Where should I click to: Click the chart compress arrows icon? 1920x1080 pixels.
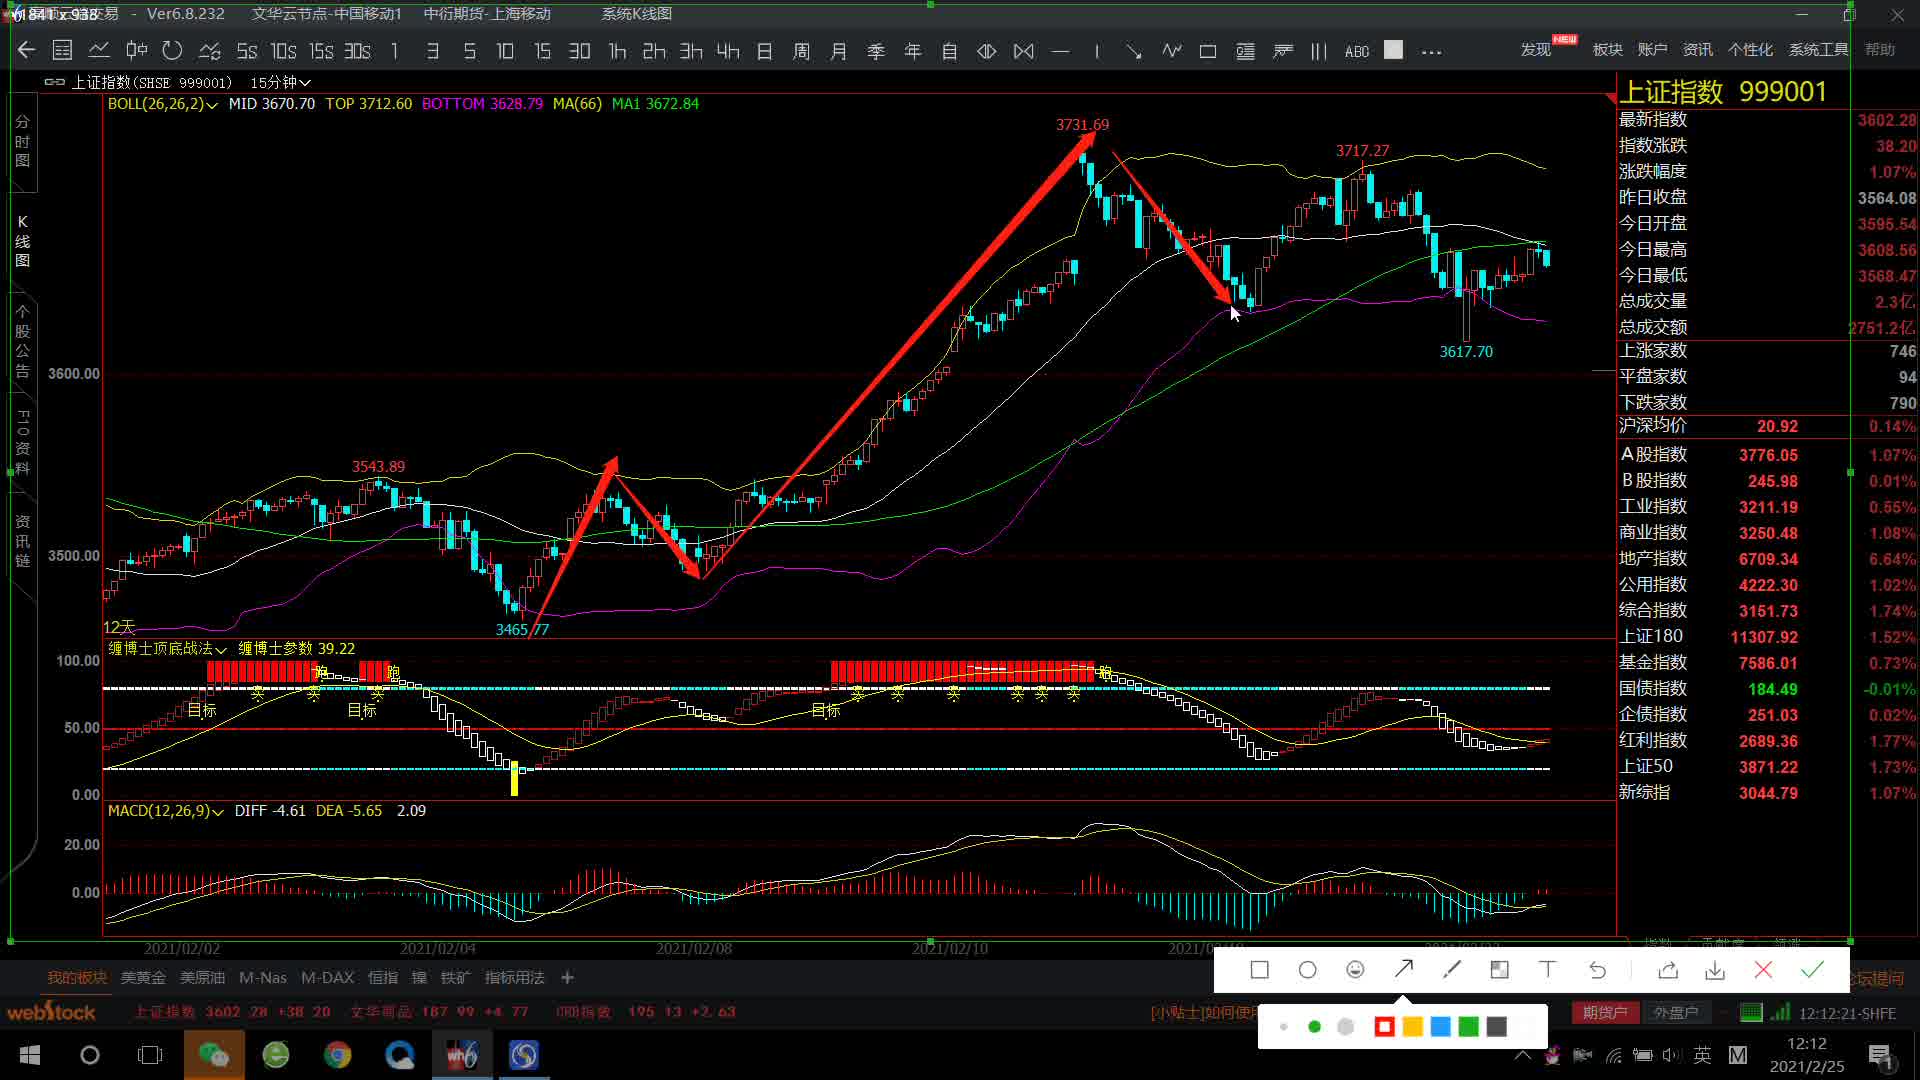click(x=987, y=51)
